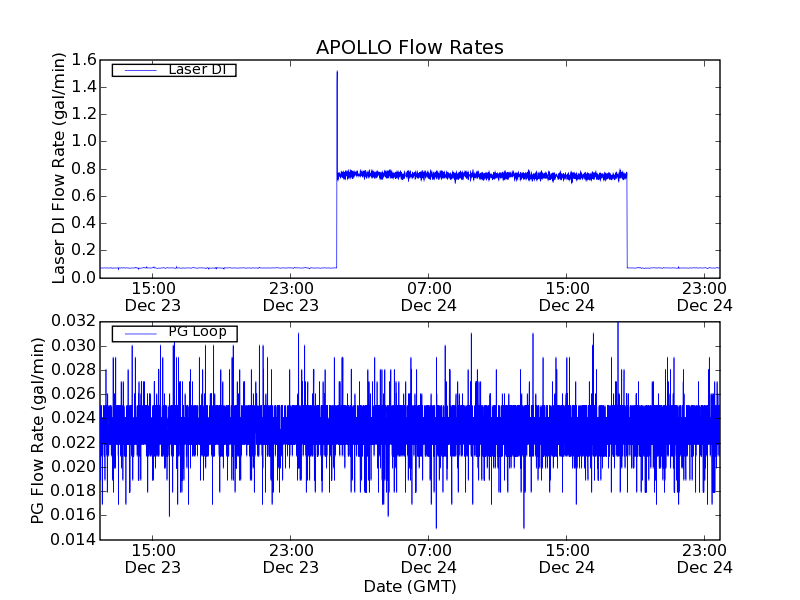The width and height of the screenshot is (800, 600).
Task: Click the 0.020 tick on the PG chart
Action: point(73,467)
